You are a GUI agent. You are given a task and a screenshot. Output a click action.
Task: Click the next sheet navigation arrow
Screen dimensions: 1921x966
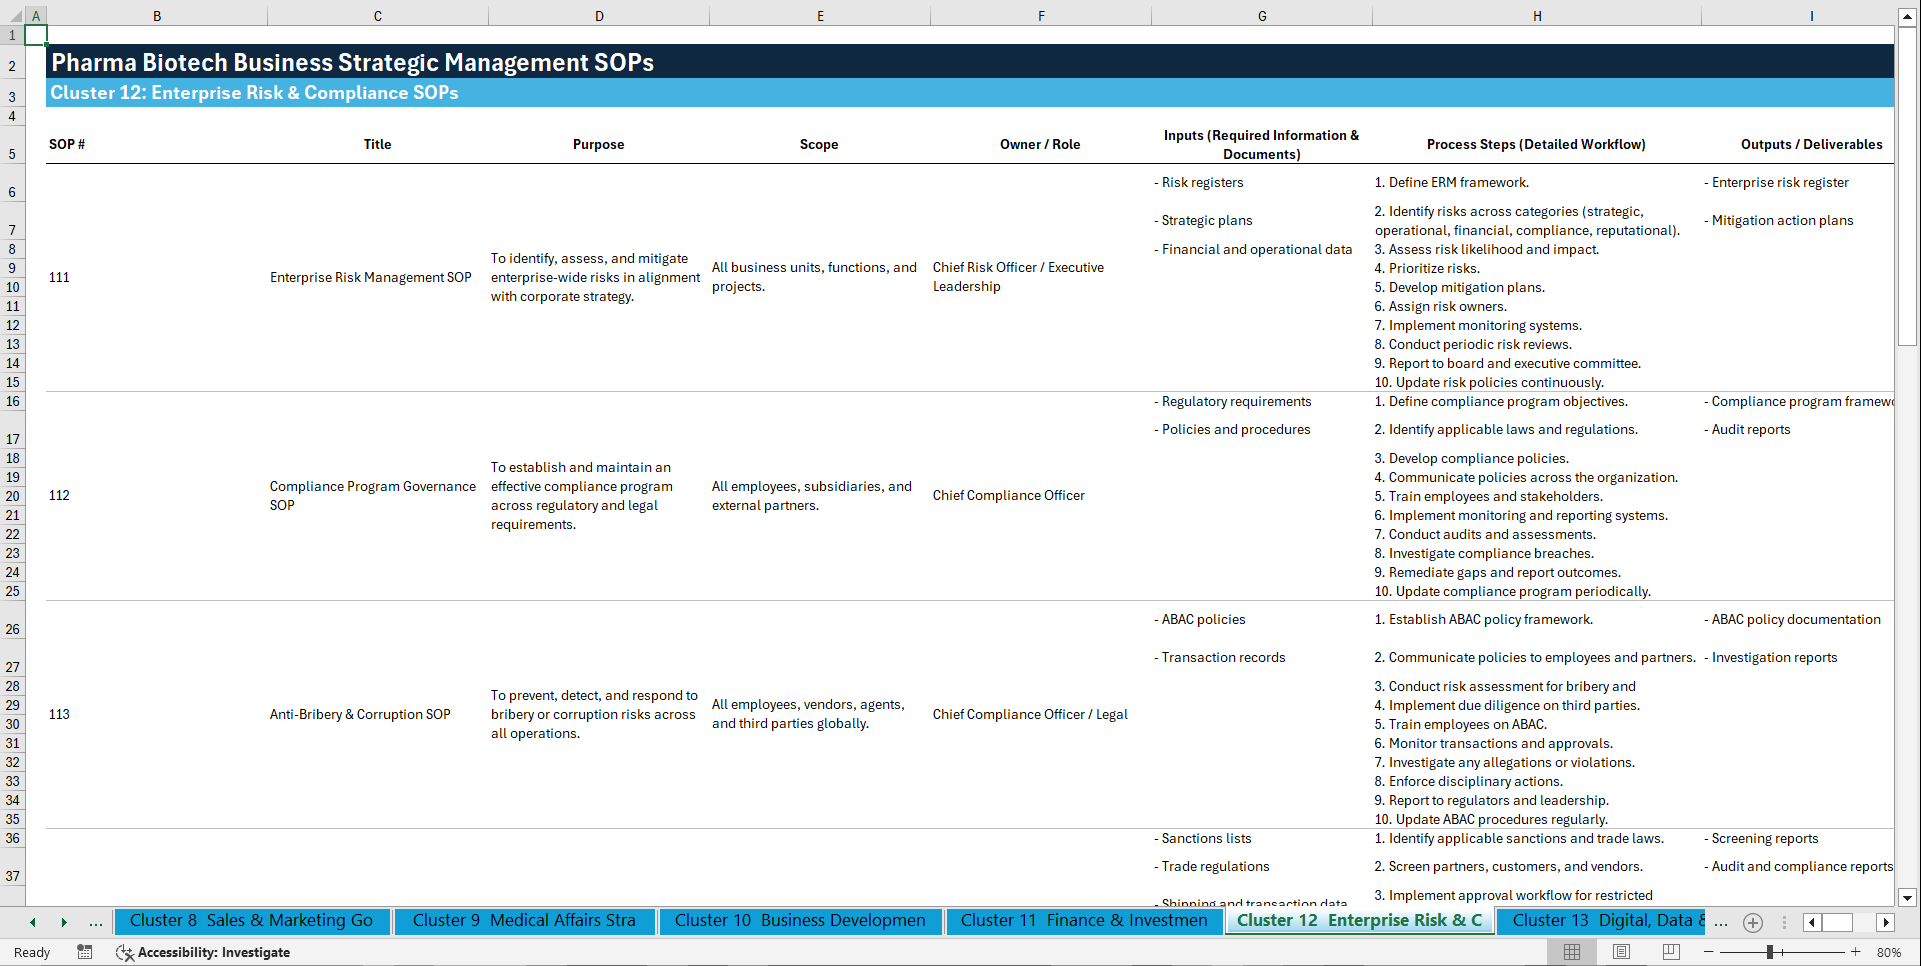click(x=65, y=922)
